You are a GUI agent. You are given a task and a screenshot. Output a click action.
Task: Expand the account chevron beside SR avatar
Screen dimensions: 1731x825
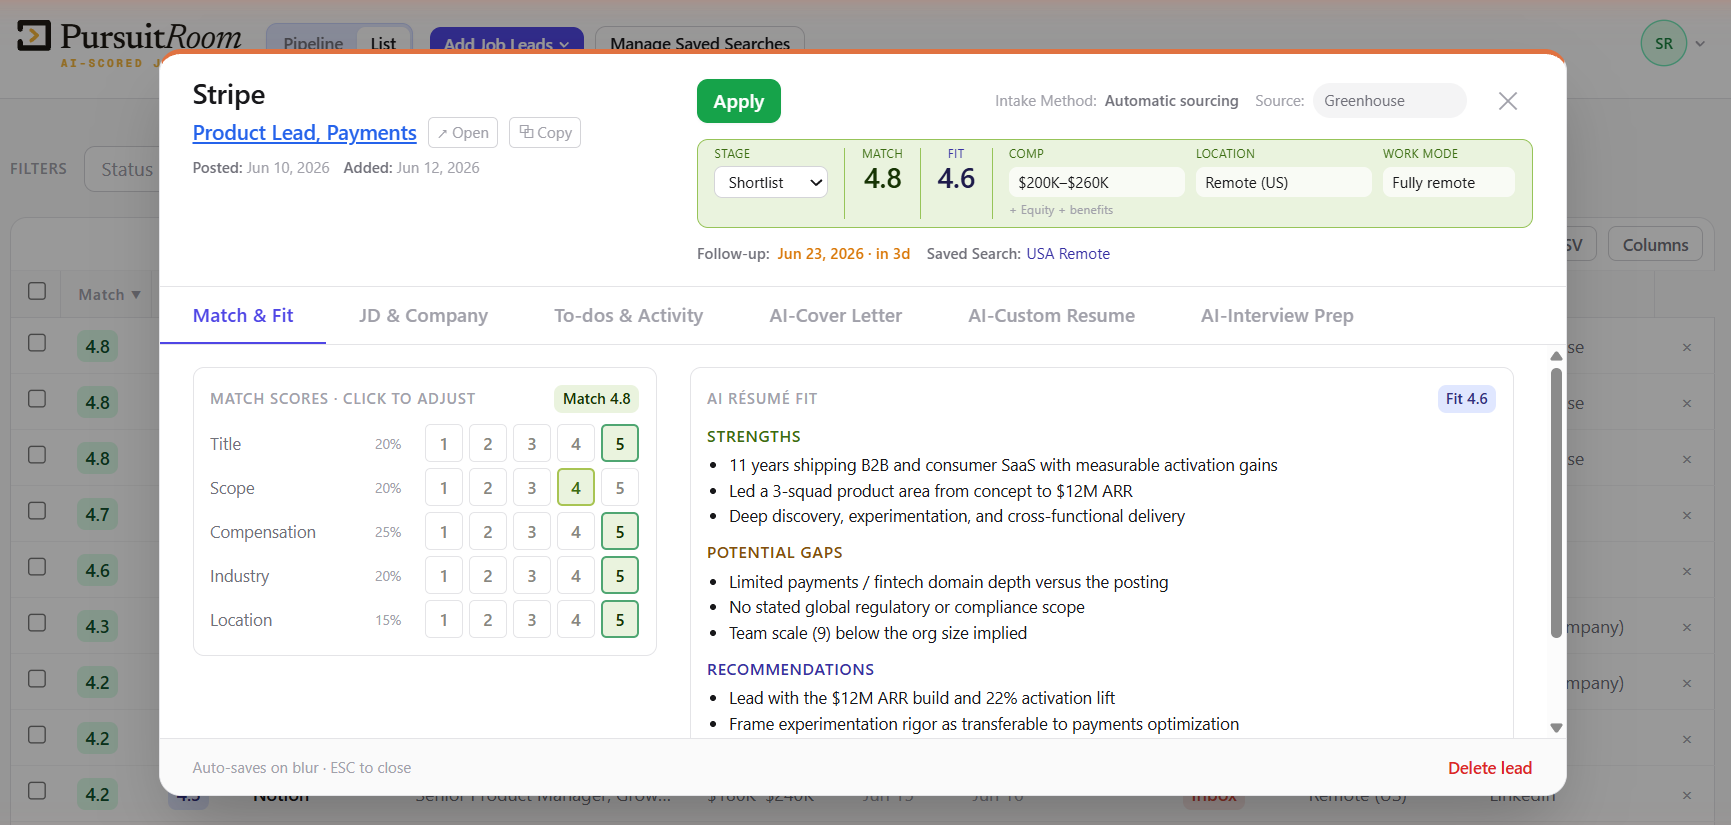point(1700,44)
